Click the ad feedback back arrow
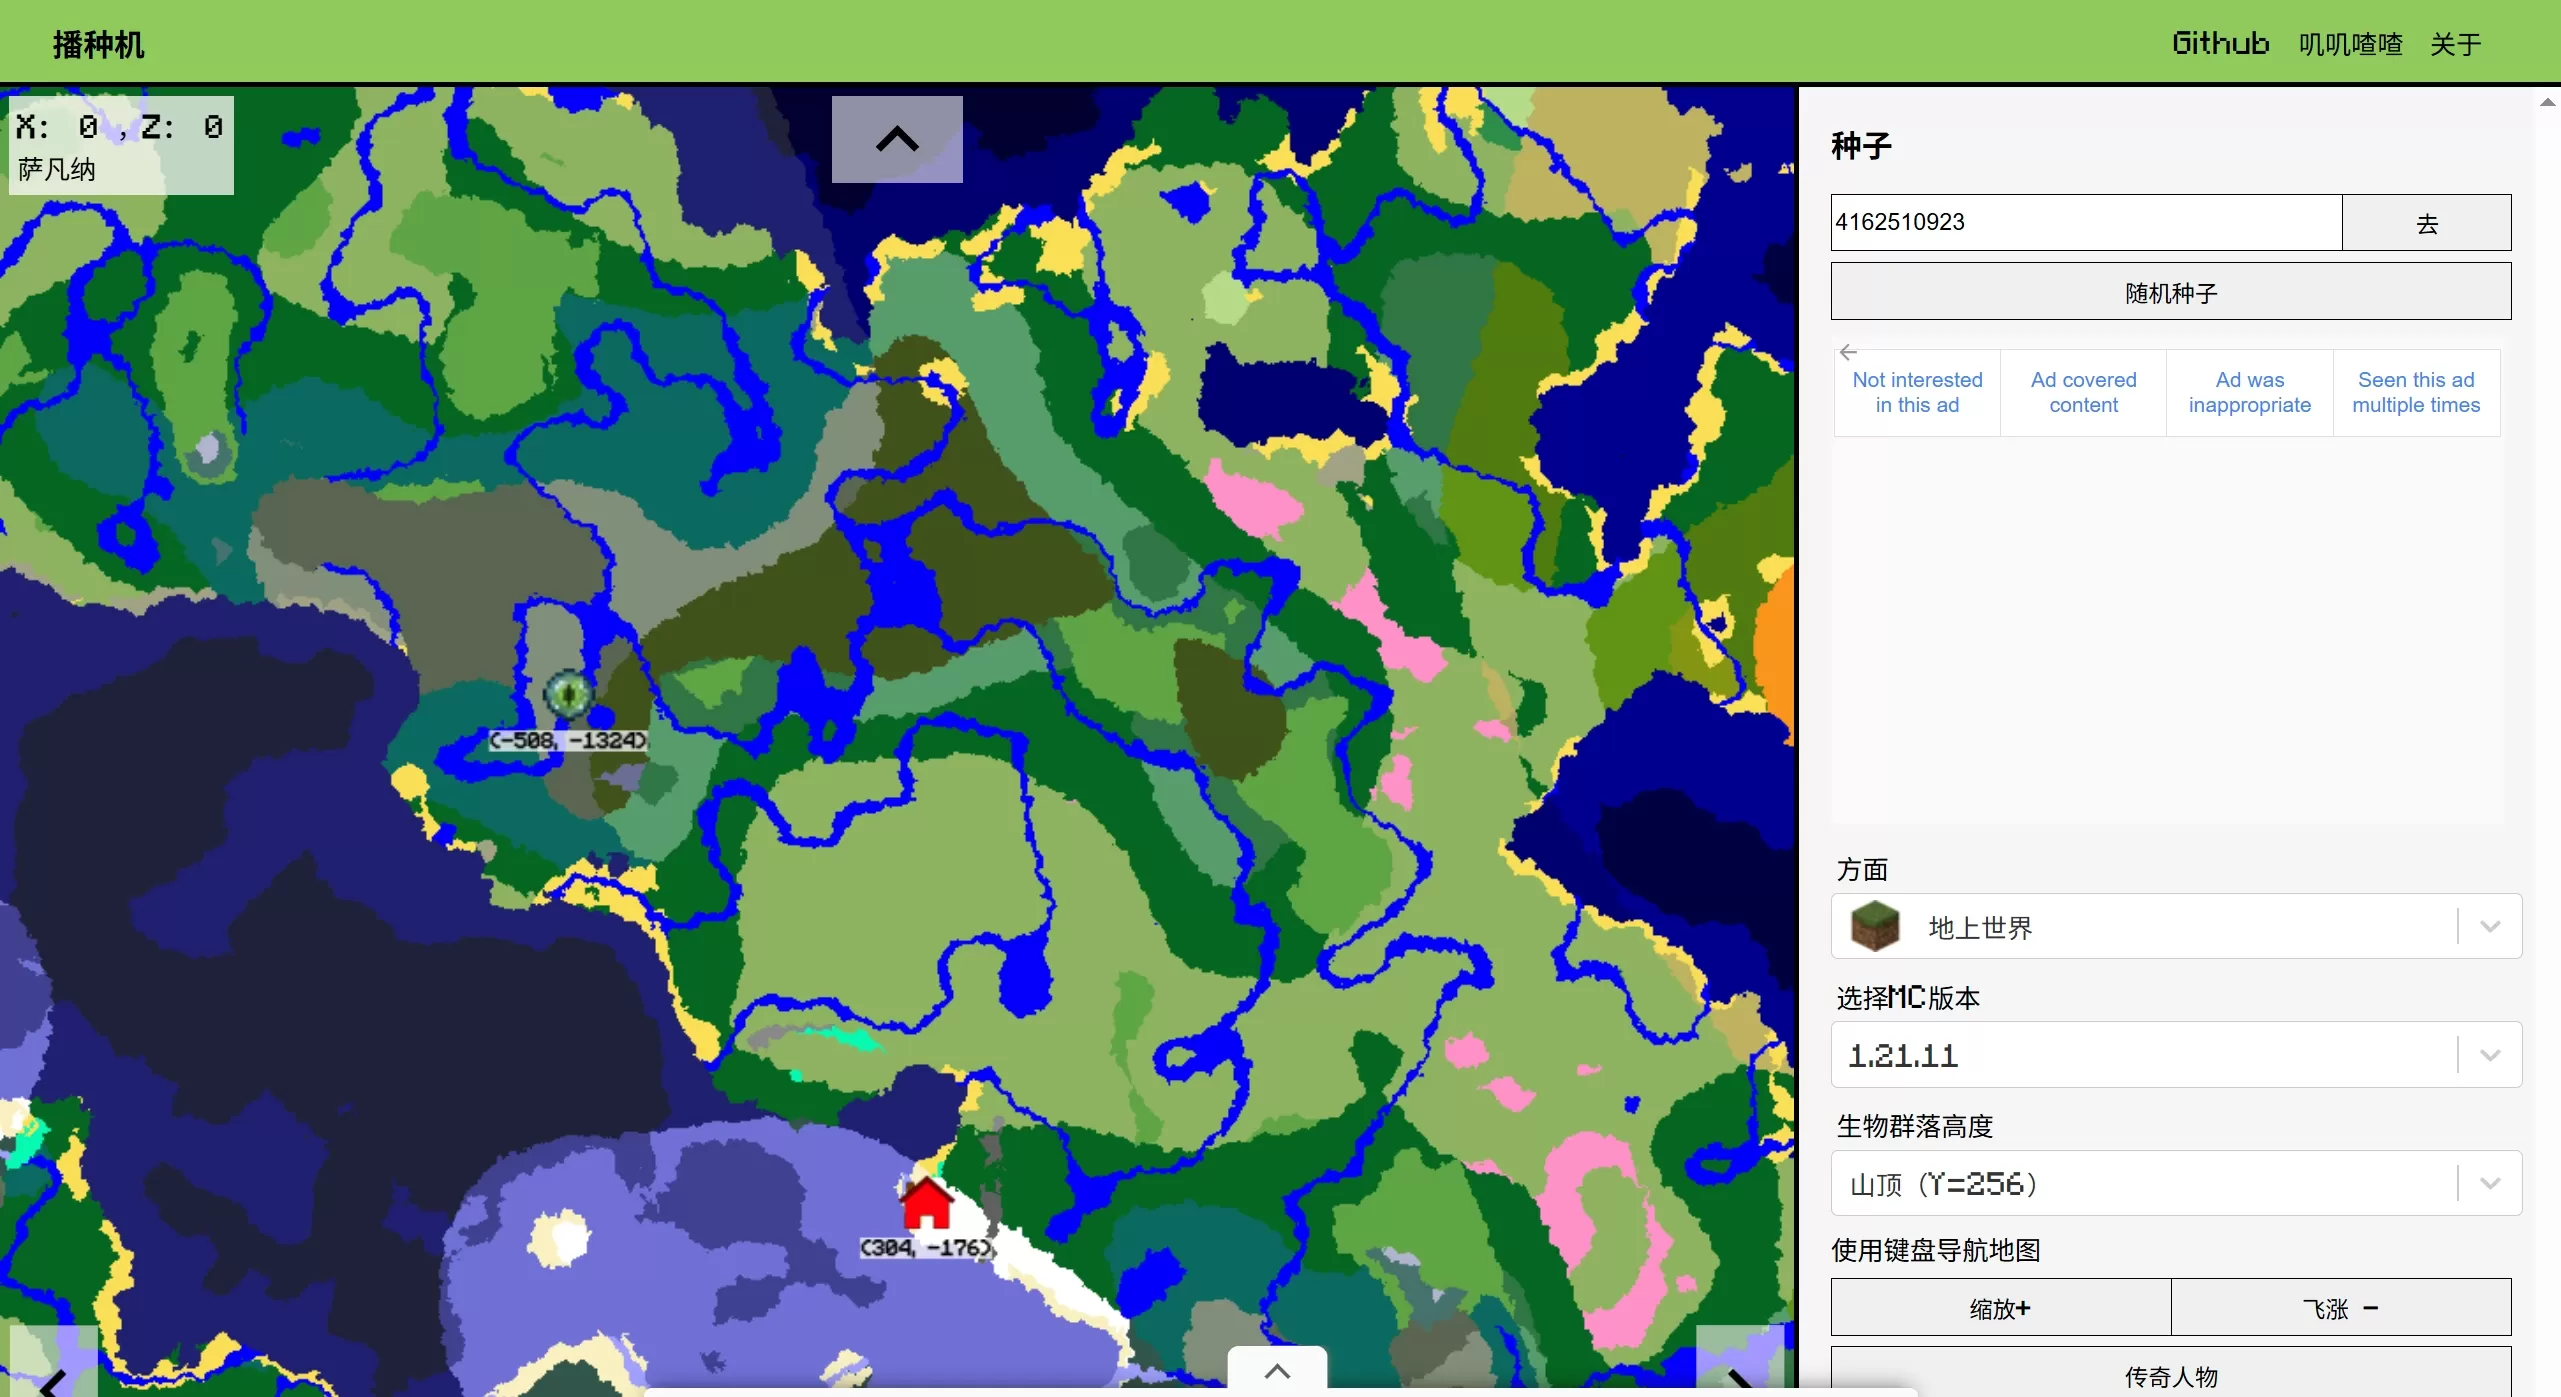Screen dimensions: 2561x1397 pyautogui.click(x=1848, y=352)
